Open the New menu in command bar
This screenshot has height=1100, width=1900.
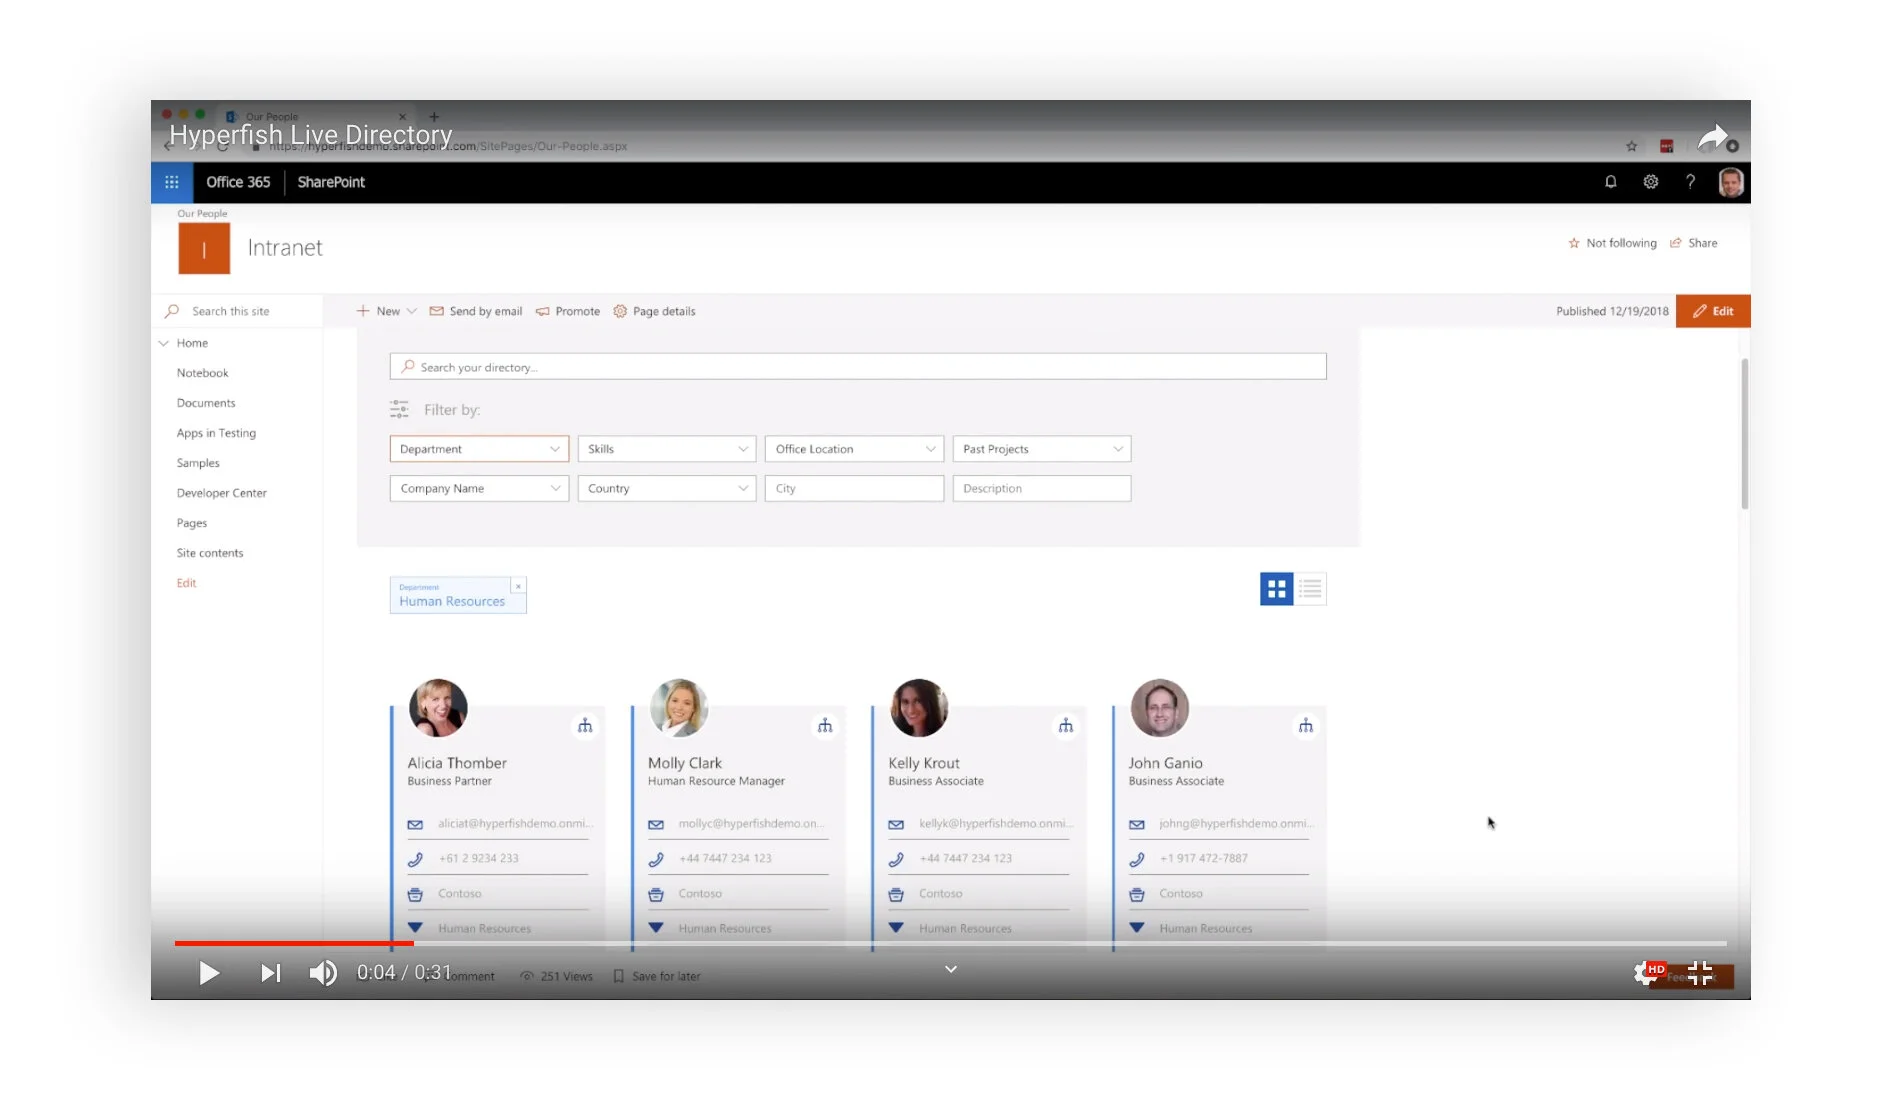click(387, 311)
